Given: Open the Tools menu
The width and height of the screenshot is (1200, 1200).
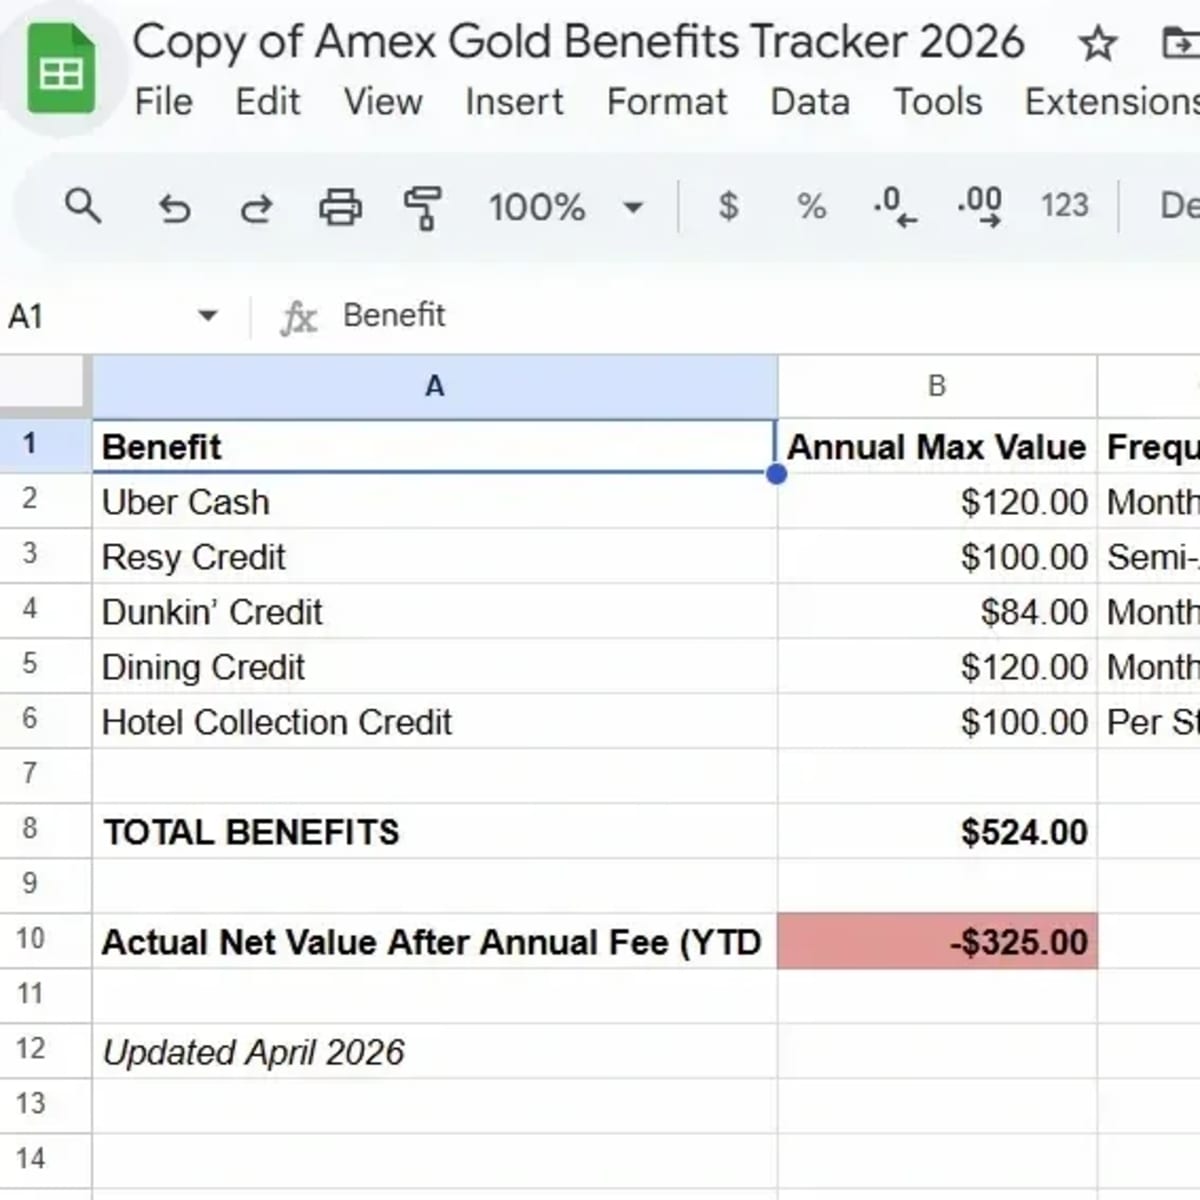Looking at the screenshot, I should click(938, 102).
